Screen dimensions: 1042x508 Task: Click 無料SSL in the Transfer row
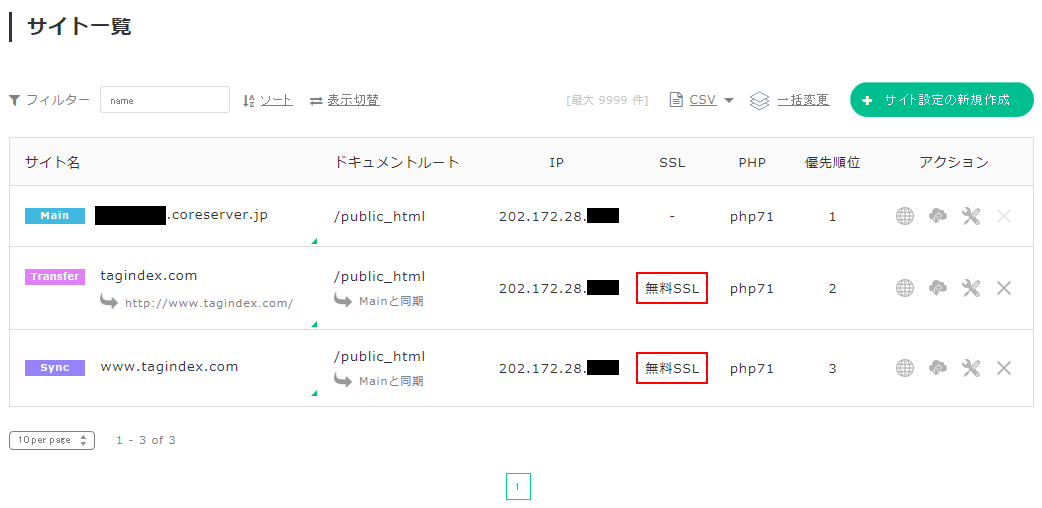[x=672, y=288]
